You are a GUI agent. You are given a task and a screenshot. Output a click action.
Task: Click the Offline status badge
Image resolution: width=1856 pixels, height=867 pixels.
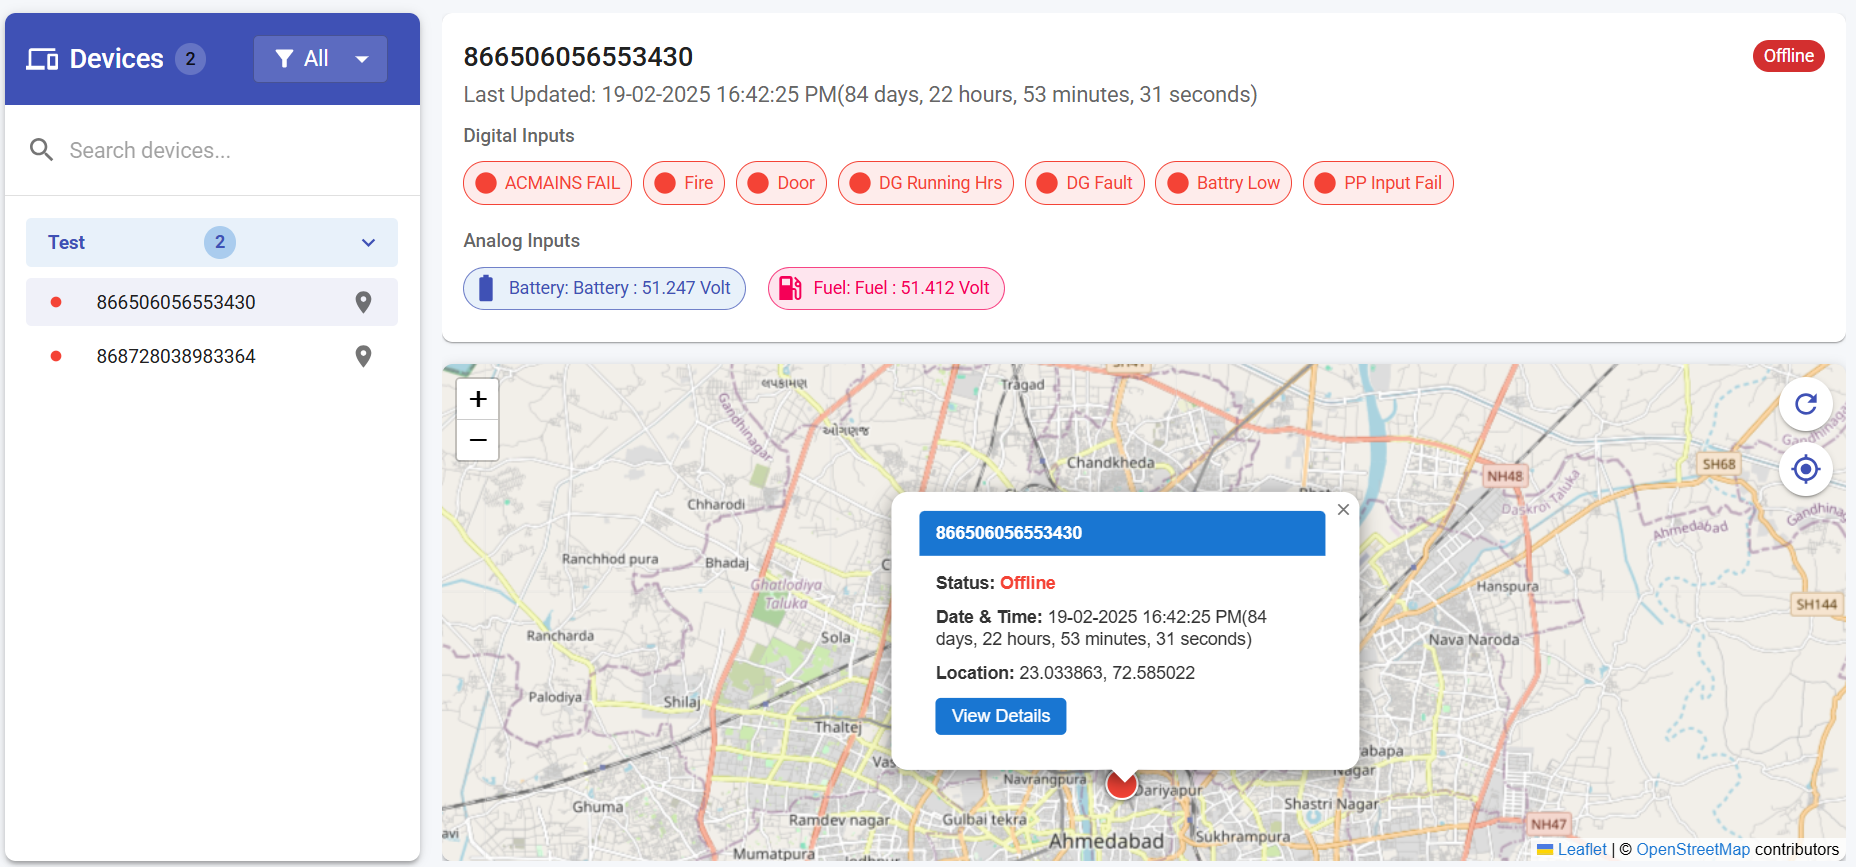pyautogui.click(x=1788, y=56)
